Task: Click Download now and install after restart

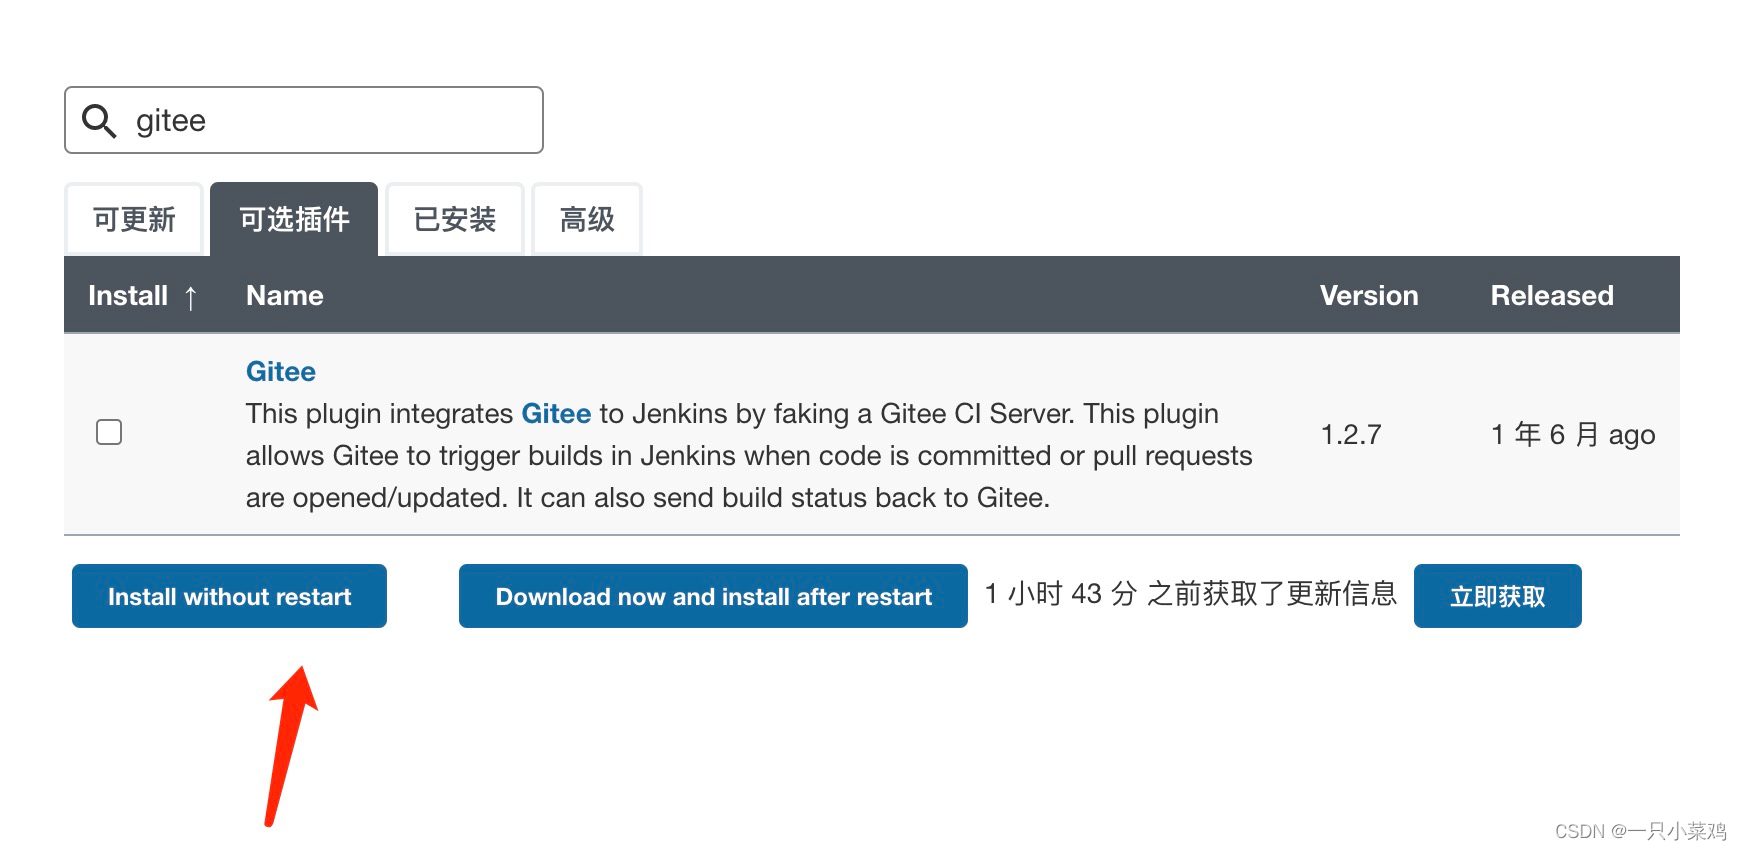Action: coord(713,597)
